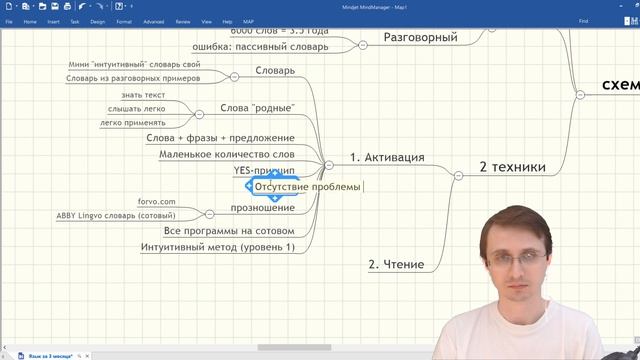
Task: Click the Redo arrow icon
Action: coord(99,6)
